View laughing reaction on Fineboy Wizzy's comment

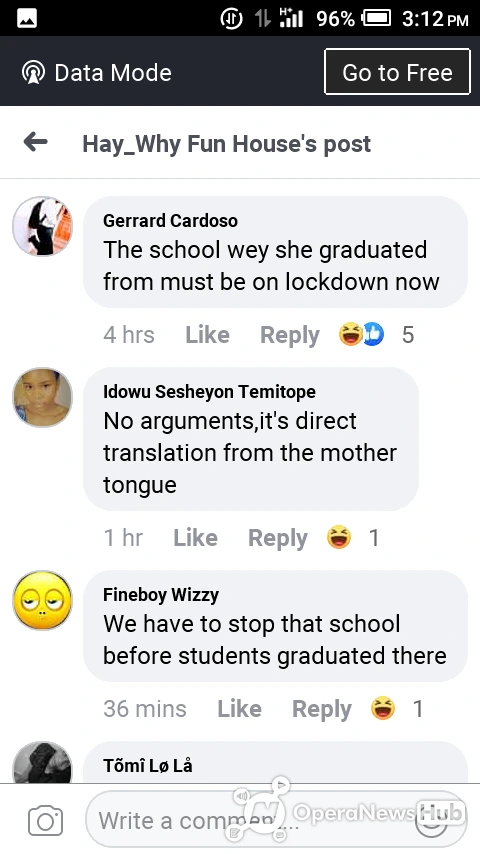pos(382,708)
